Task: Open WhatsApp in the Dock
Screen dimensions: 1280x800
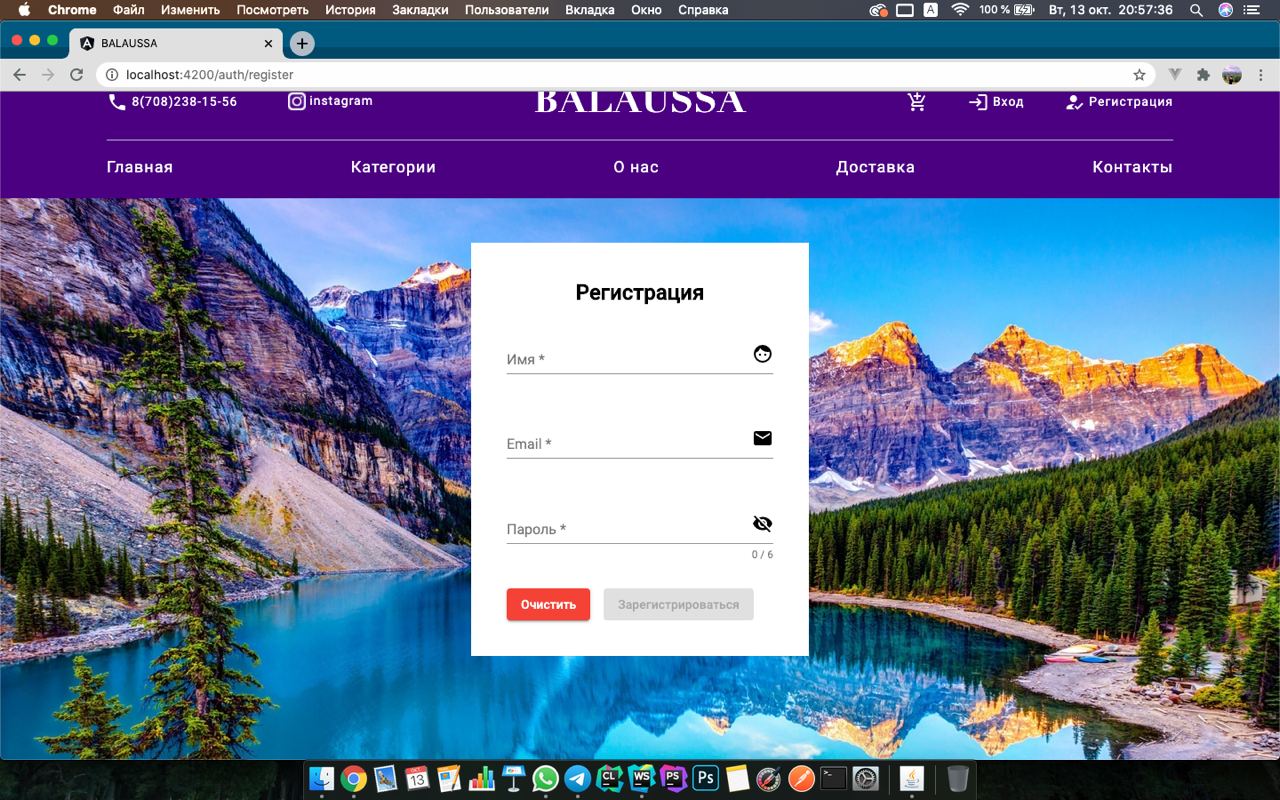Action: coord(545,778)
